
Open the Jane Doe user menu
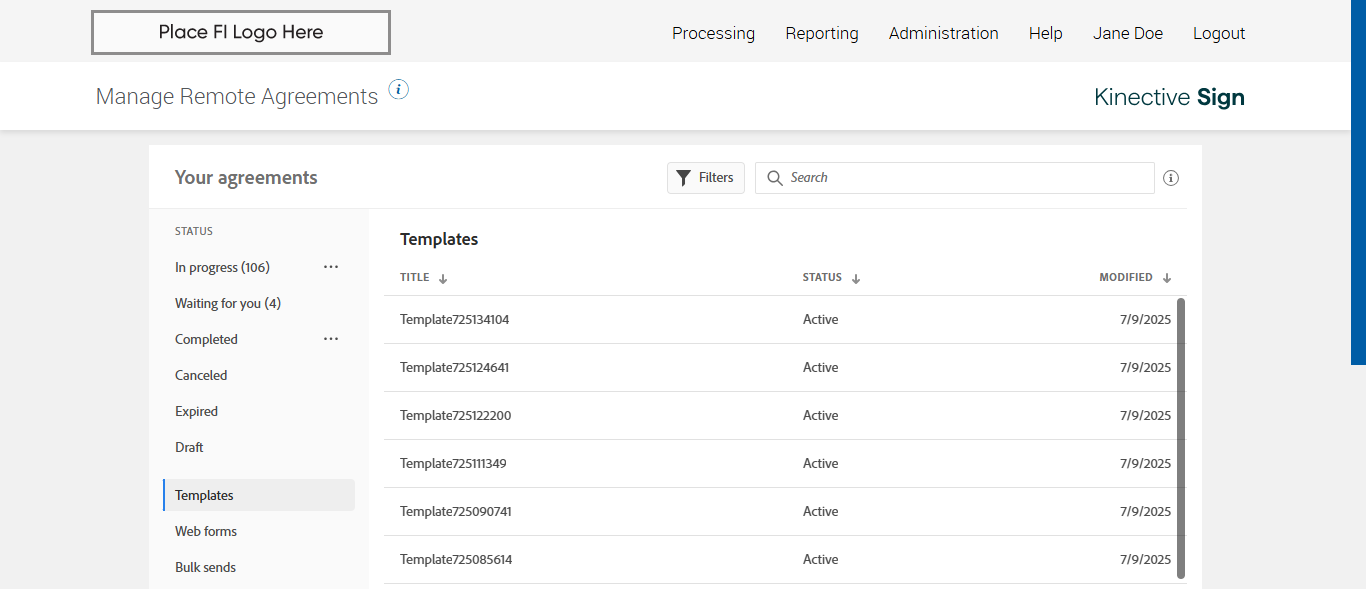click(x=1128, y=33)
